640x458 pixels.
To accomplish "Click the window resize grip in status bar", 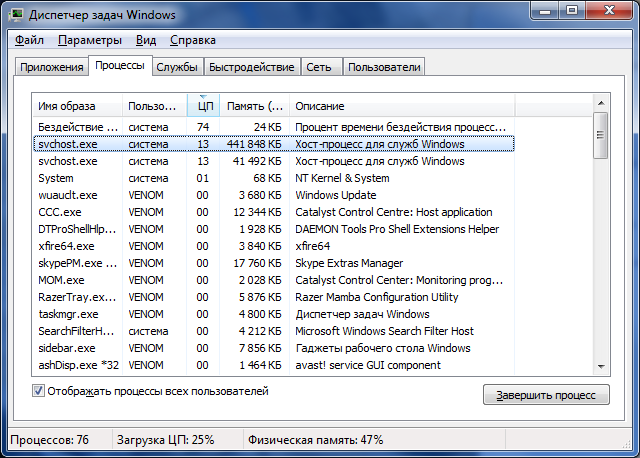I will (x=627, y=445).
